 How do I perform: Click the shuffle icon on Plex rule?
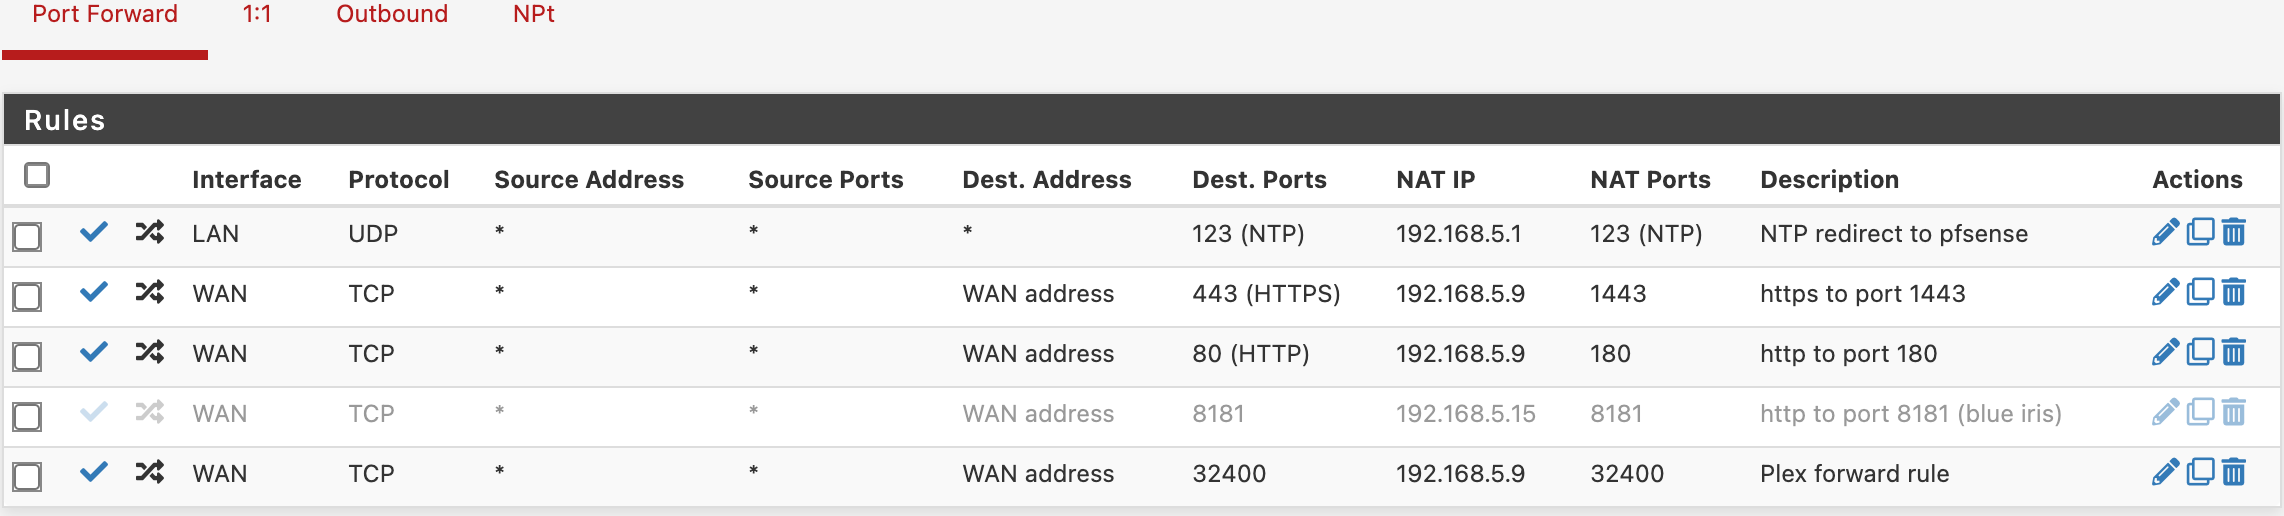(150, 472)
